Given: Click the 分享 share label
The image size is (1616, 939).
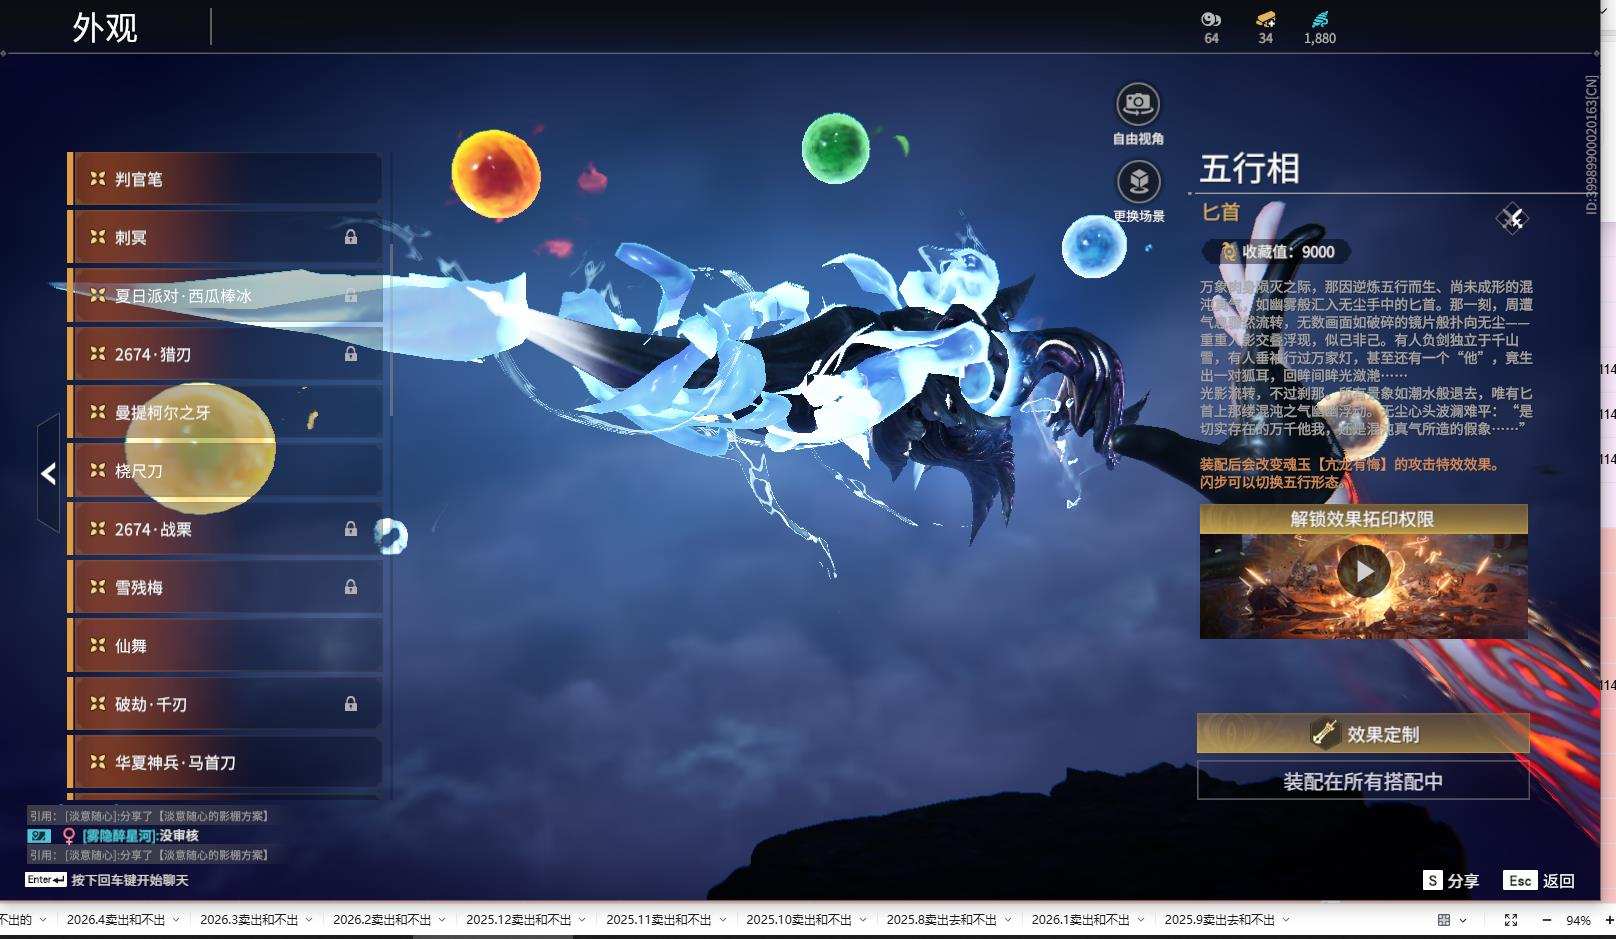Looking at the screenshot, I should click(1463, 880).
